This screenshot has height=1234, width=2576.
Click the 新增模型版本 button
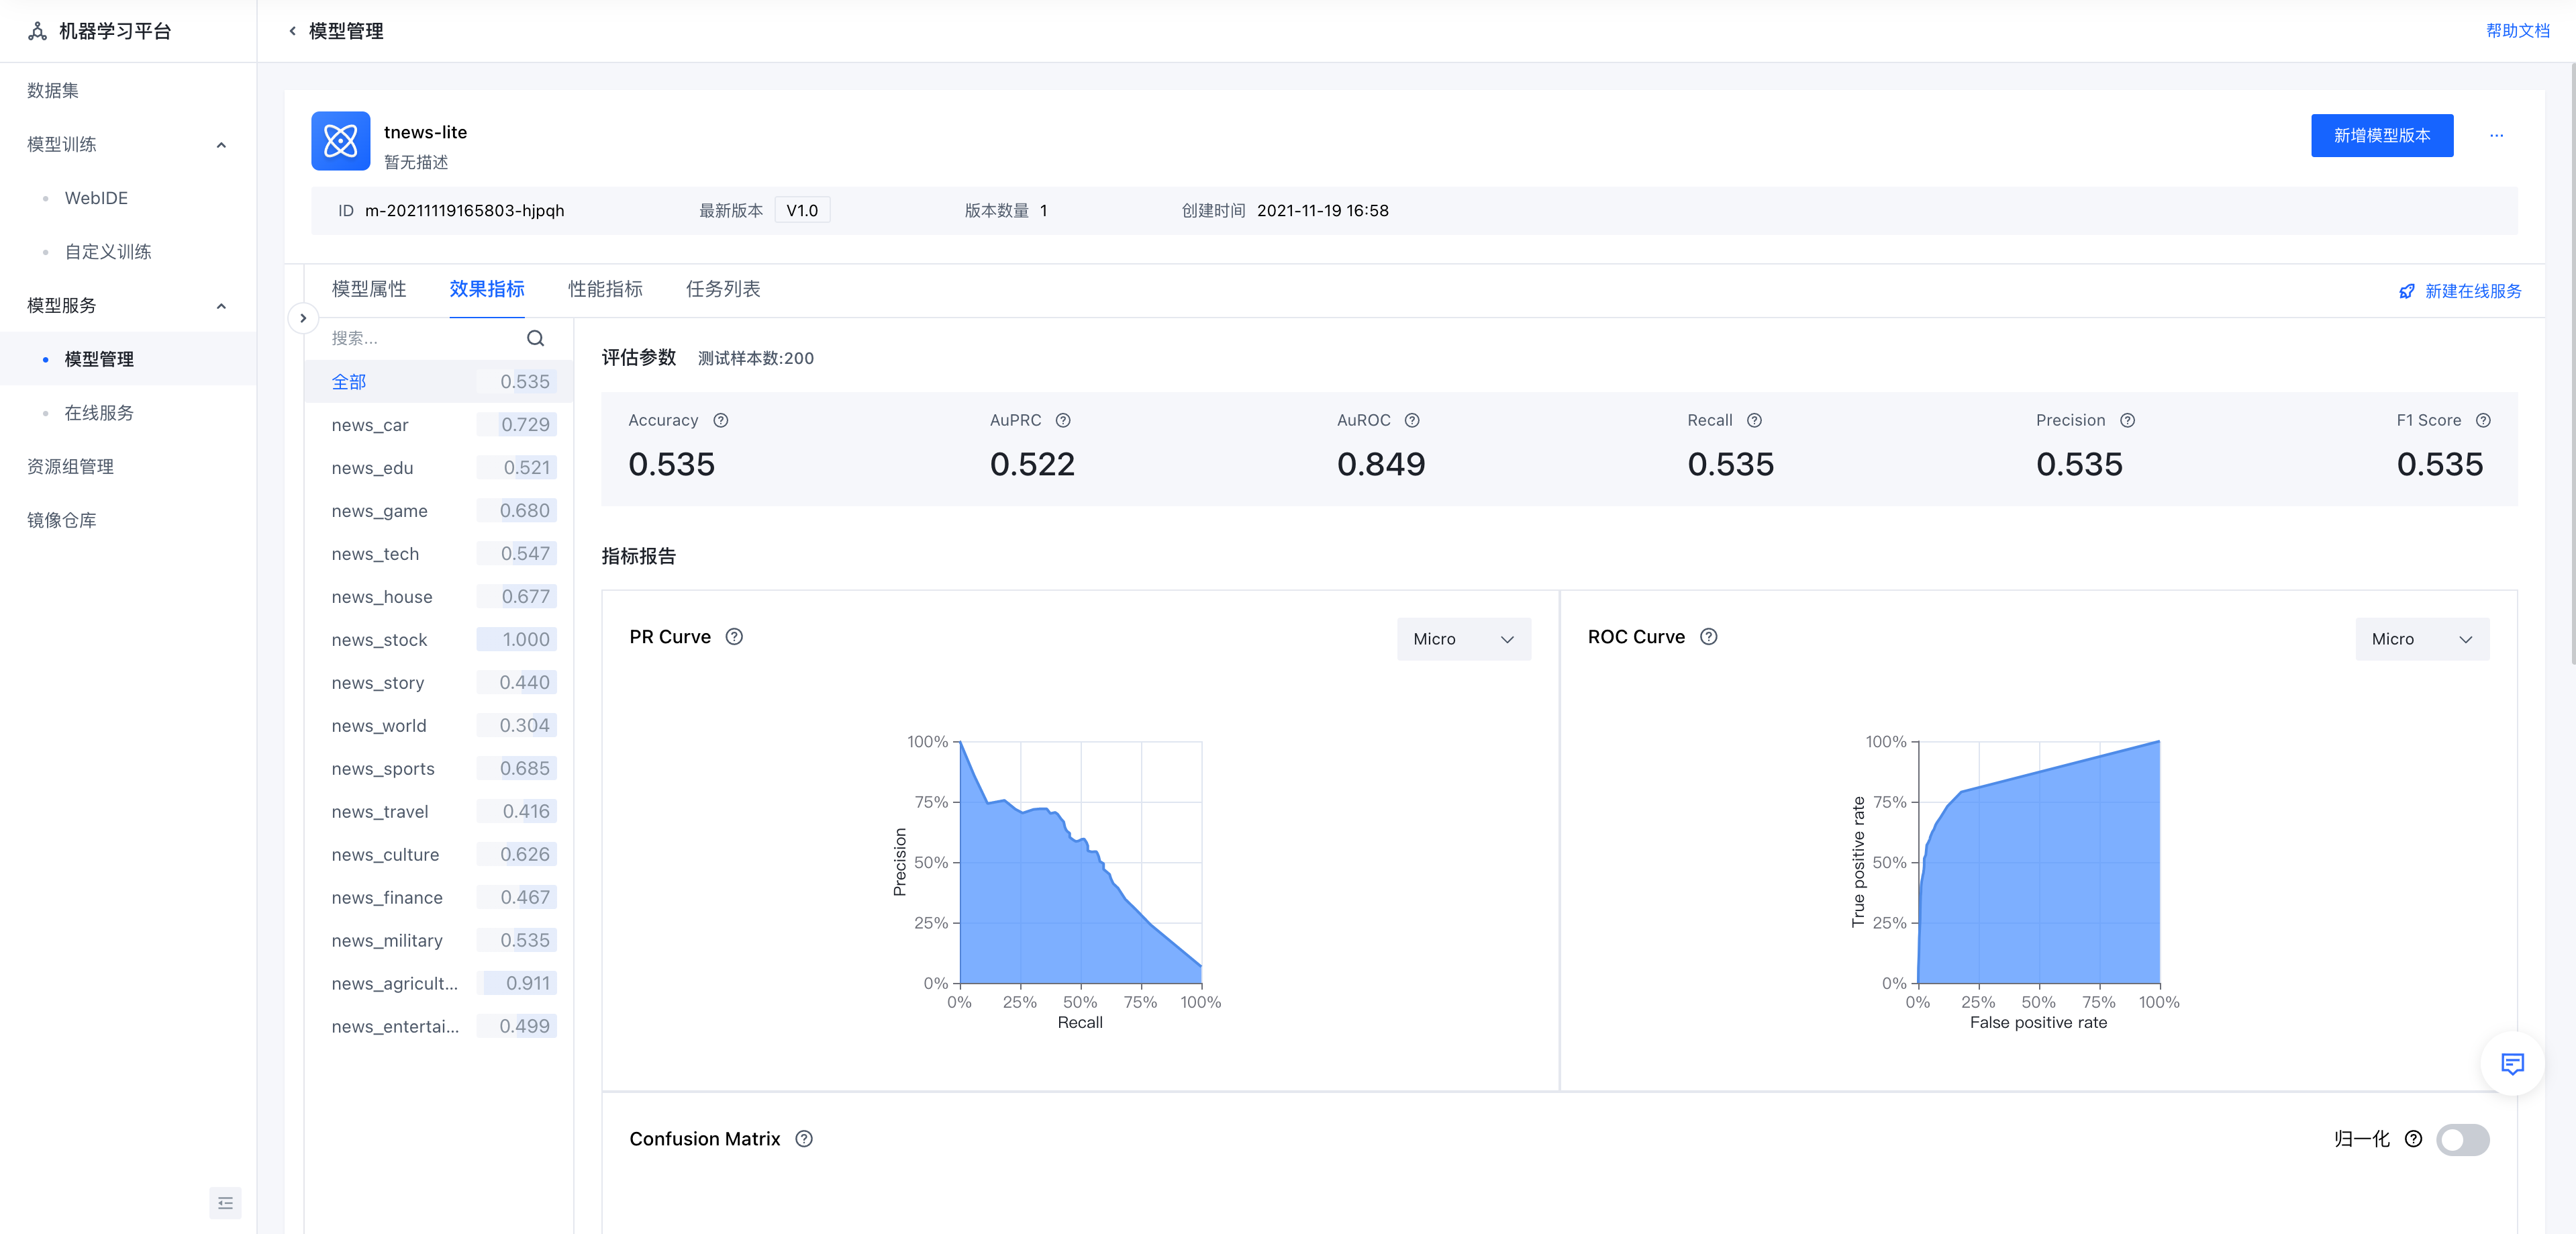tap(2381, 136)
